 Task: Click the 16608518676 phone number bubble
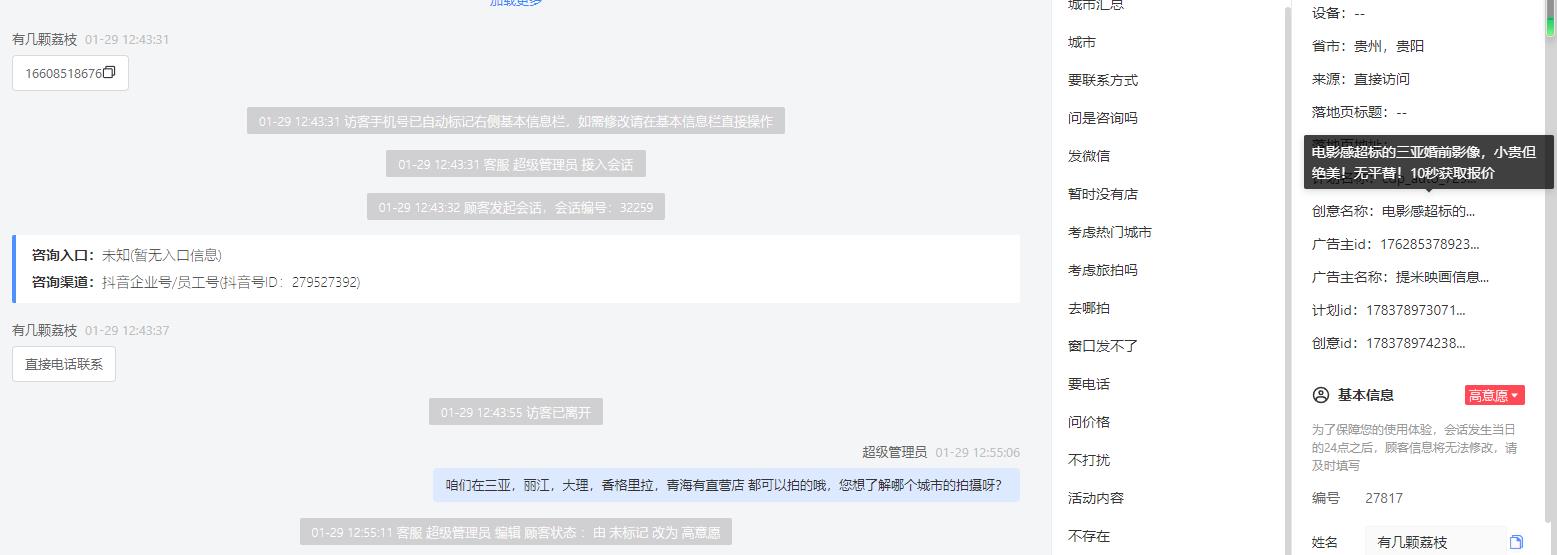pyautogui.click(x=70, y=73)
